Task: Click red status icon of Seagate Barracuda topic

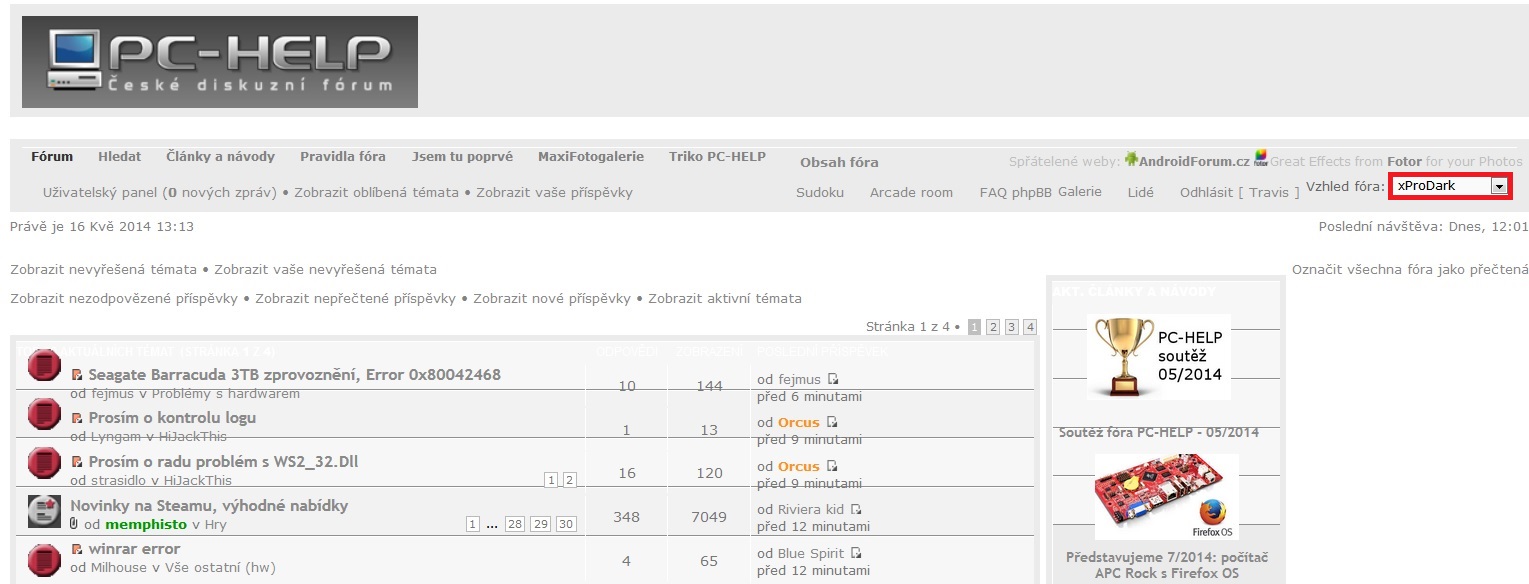Action: [x=44, y=366]
